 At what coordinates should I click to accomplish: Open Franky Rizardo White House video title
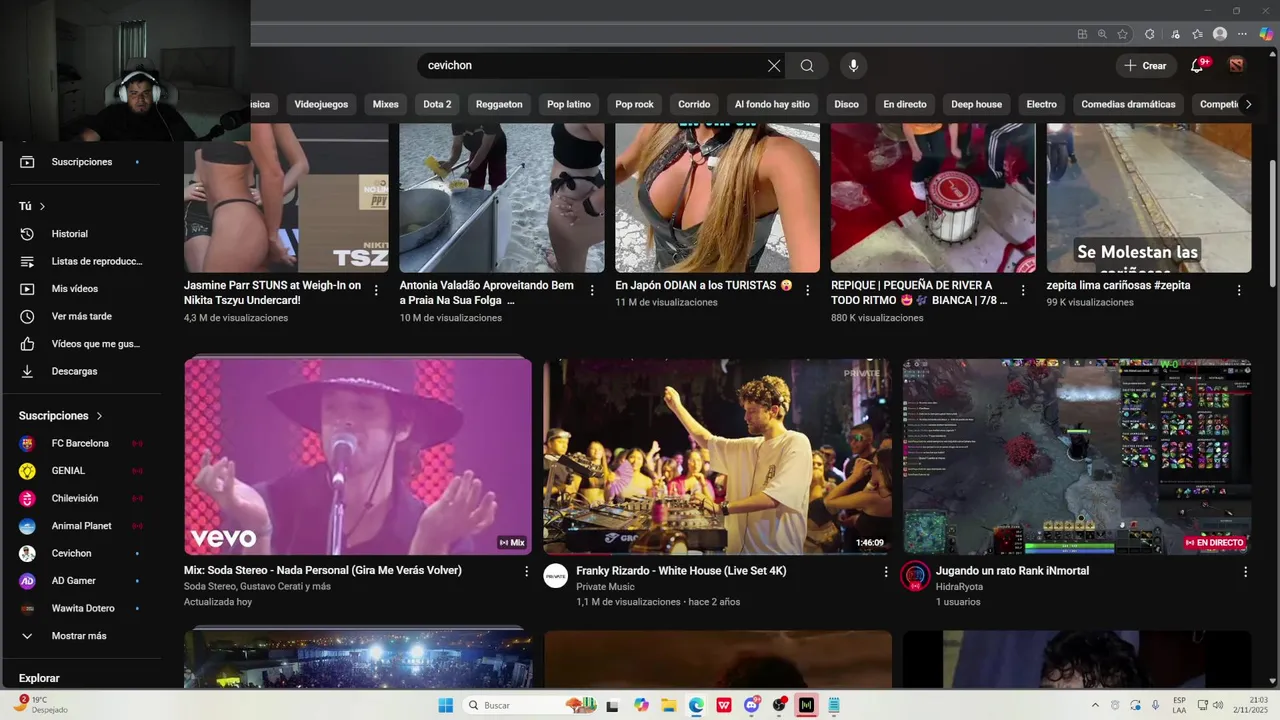pos(681,571)
